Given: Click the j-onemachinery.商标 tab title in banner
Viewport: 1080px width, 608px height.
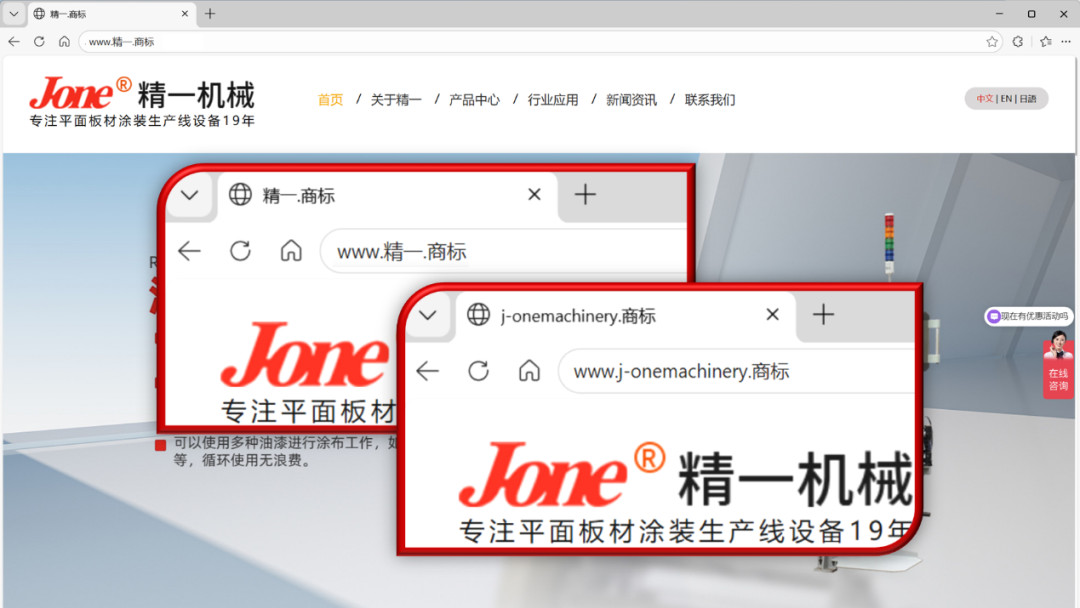Looking at the screenshot, I should tap(578, 316).
